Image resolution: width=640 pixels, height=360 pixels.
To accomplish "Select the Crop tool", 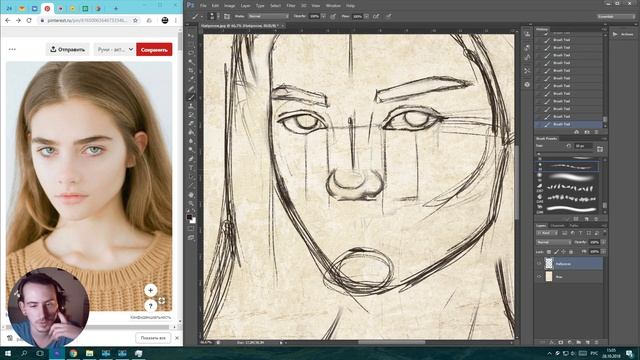I will coord(191,71).
